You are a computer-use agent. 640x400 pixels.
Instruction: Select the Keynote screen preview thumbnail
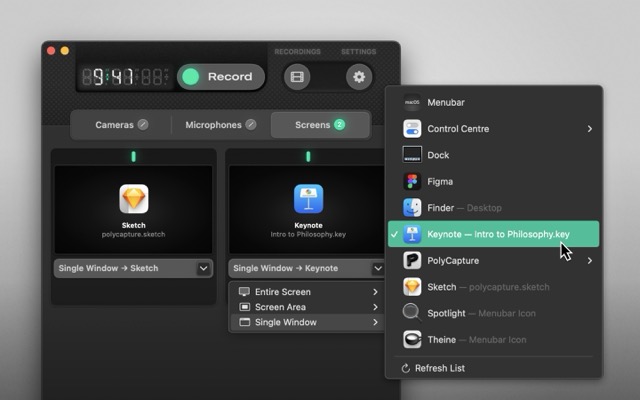point(307,209)
